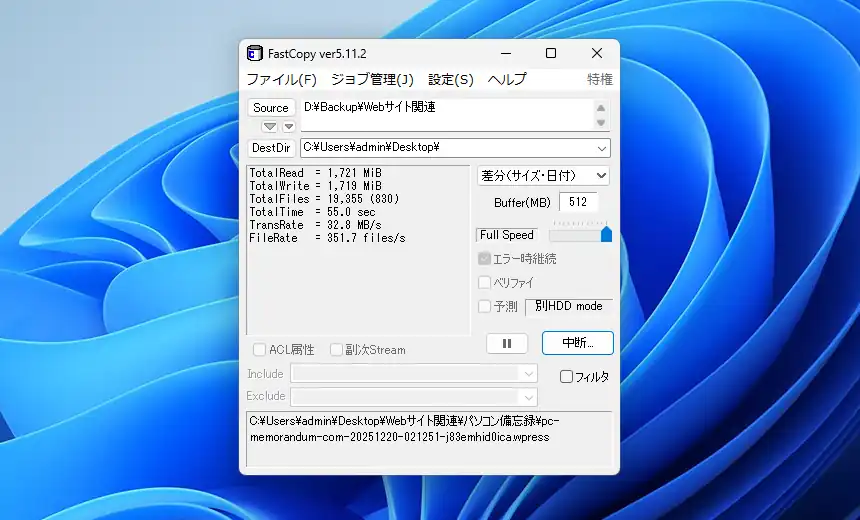The width and height of the screenshot is (860, 520).
Task: Expand the Include filter dropdown
Action: 528,374
